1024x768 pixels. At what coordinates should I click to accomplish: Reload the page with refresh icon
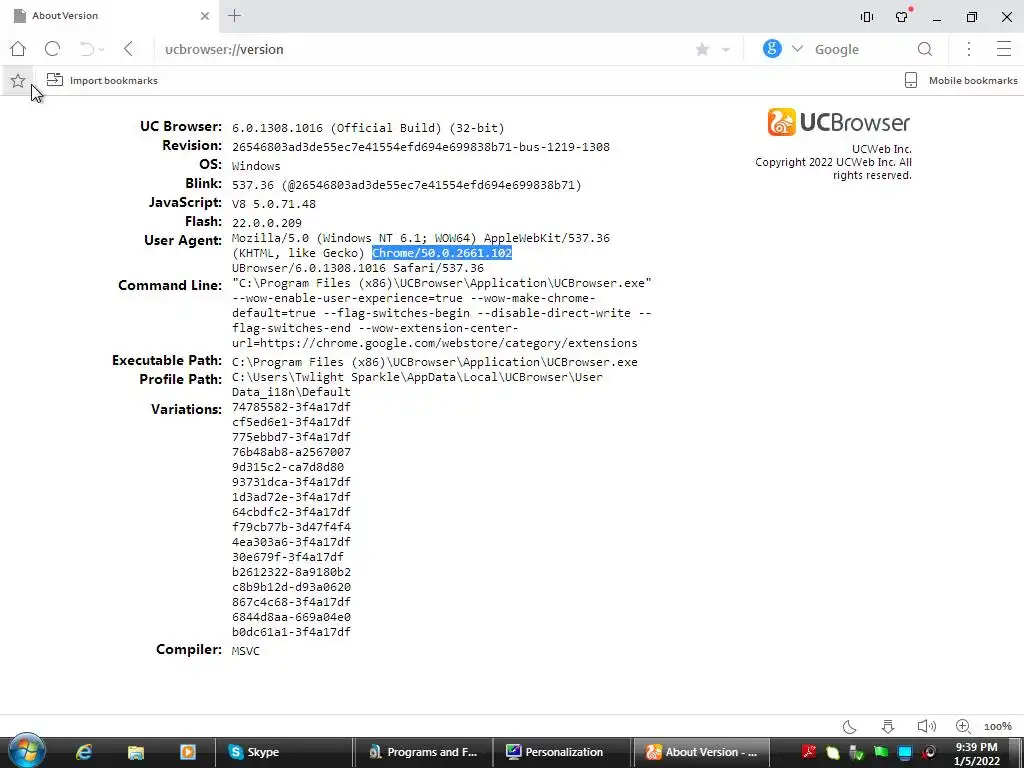(52, 49)
